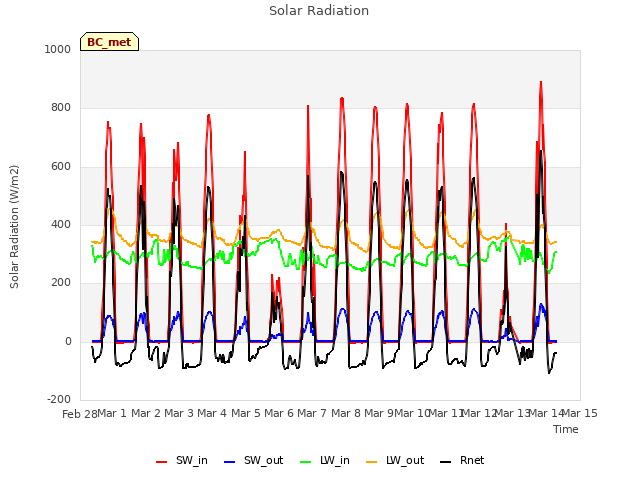Click the -200 y-axis tick label
Viewport: 640px width, 480px height.
(x=59, y=399)
